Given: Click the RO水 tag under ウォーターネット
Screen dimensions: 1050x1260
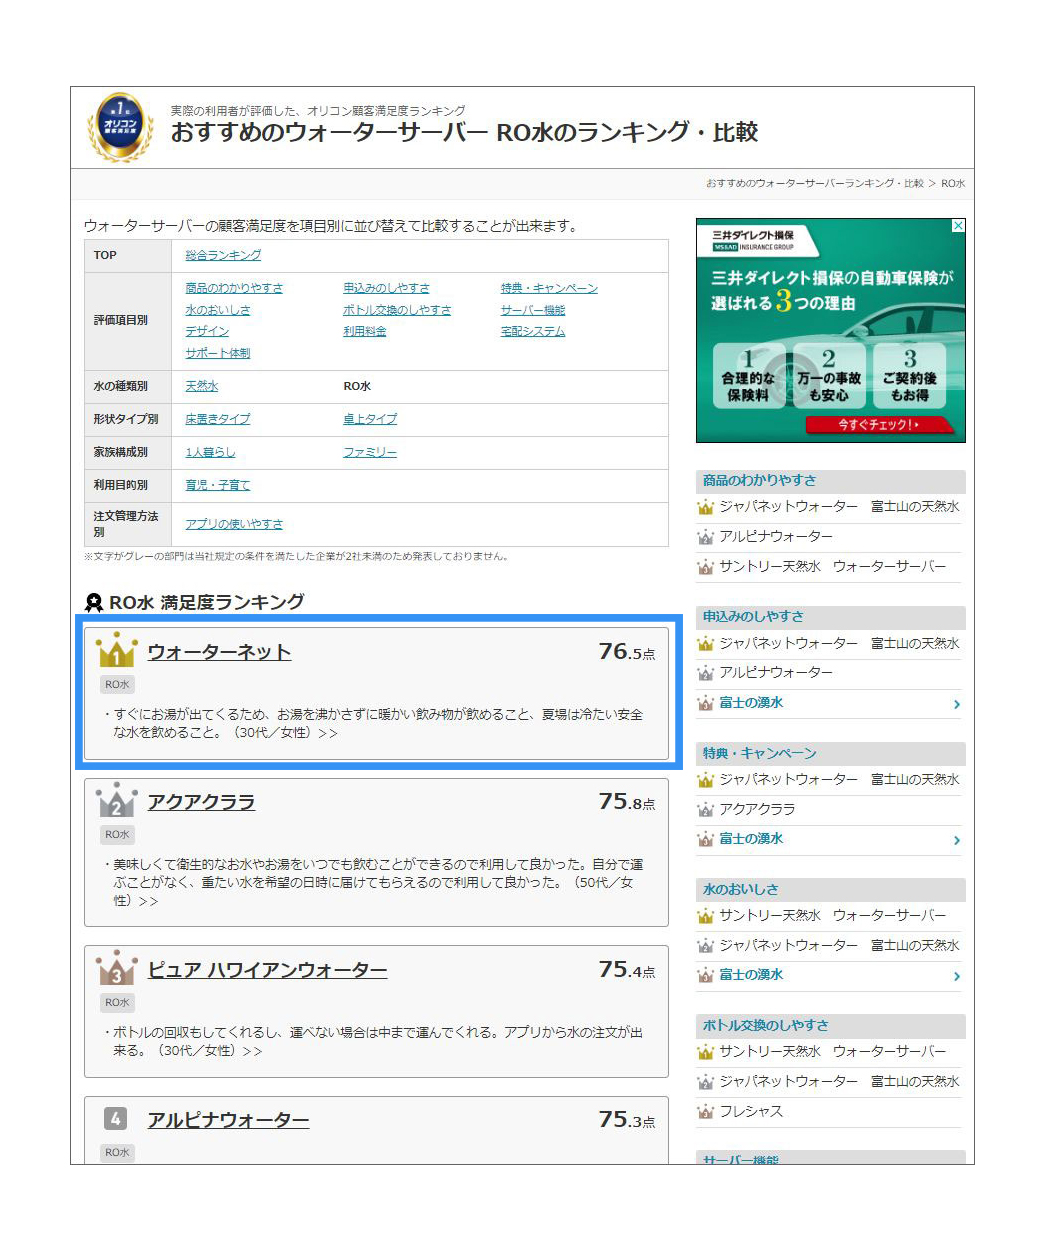Looking at the screenshot, I should [x=118, y=685].
